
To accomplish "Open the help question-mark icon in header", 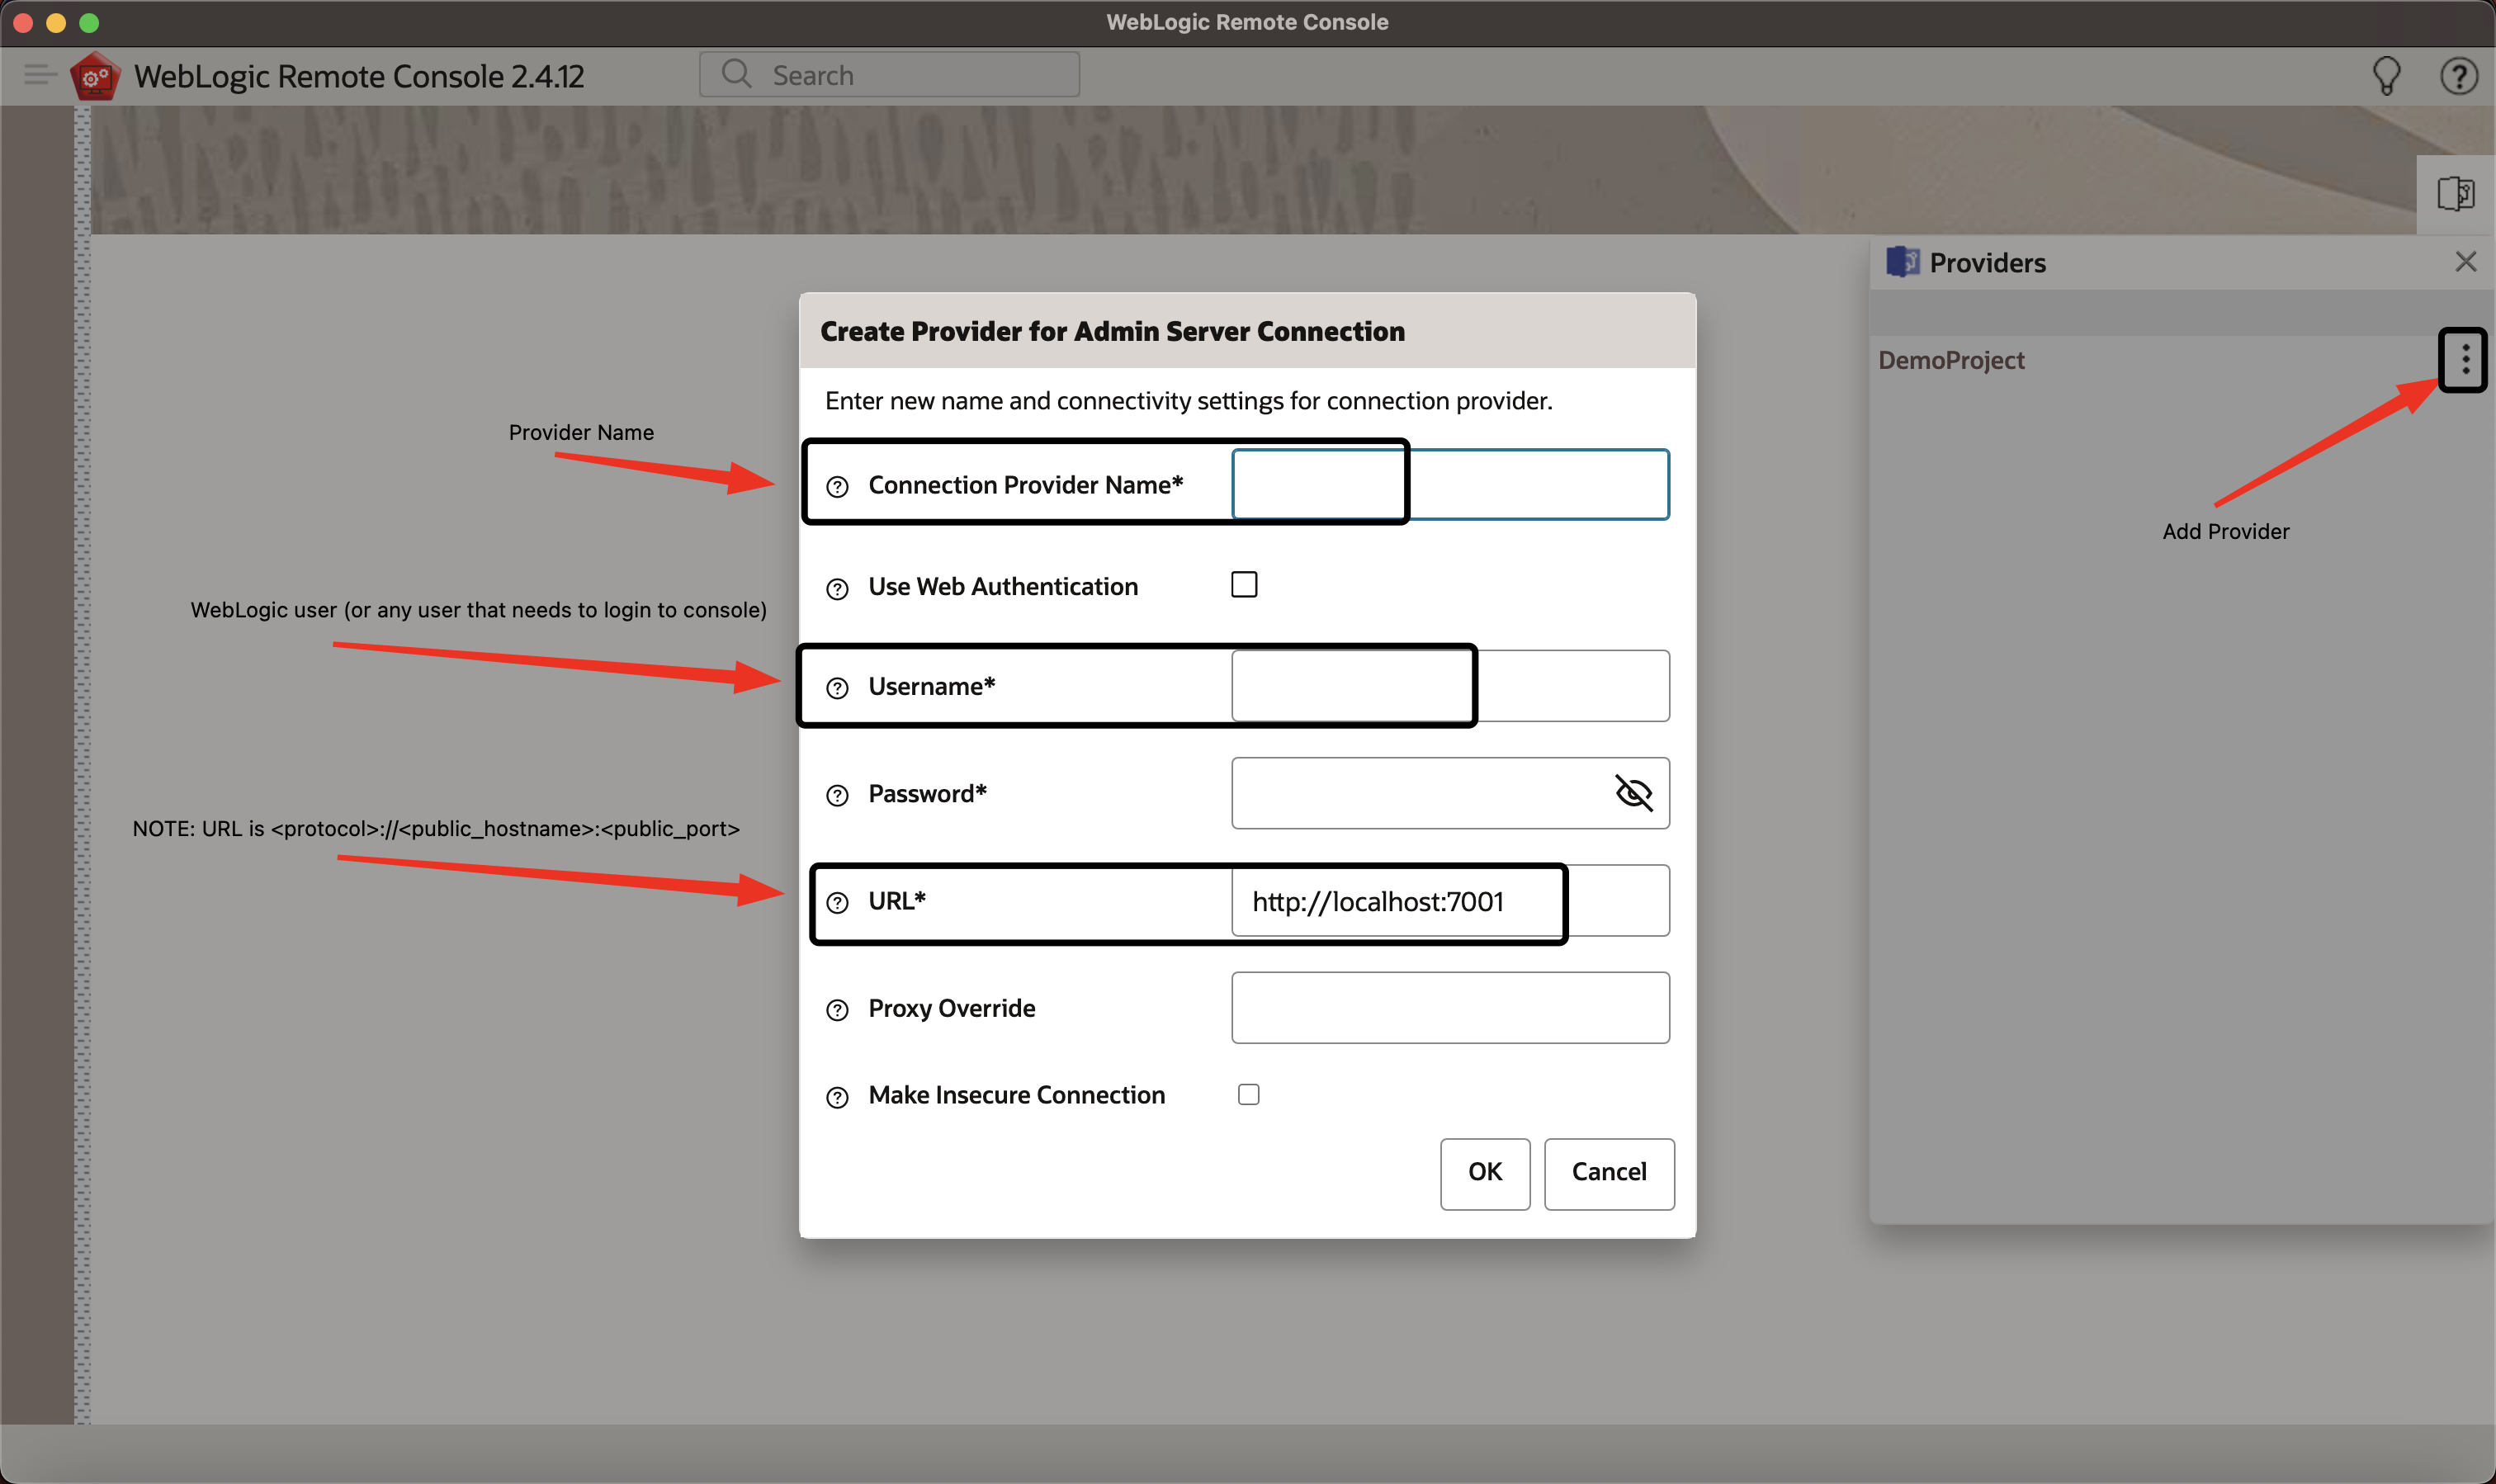I will click(x=2458, y=76).
